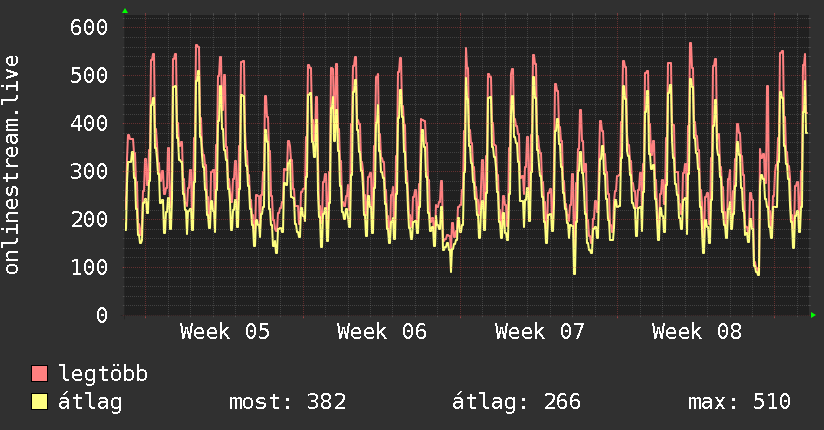Click the 0 y-axis tick label
Screen dimensions: 824x430
102,315
